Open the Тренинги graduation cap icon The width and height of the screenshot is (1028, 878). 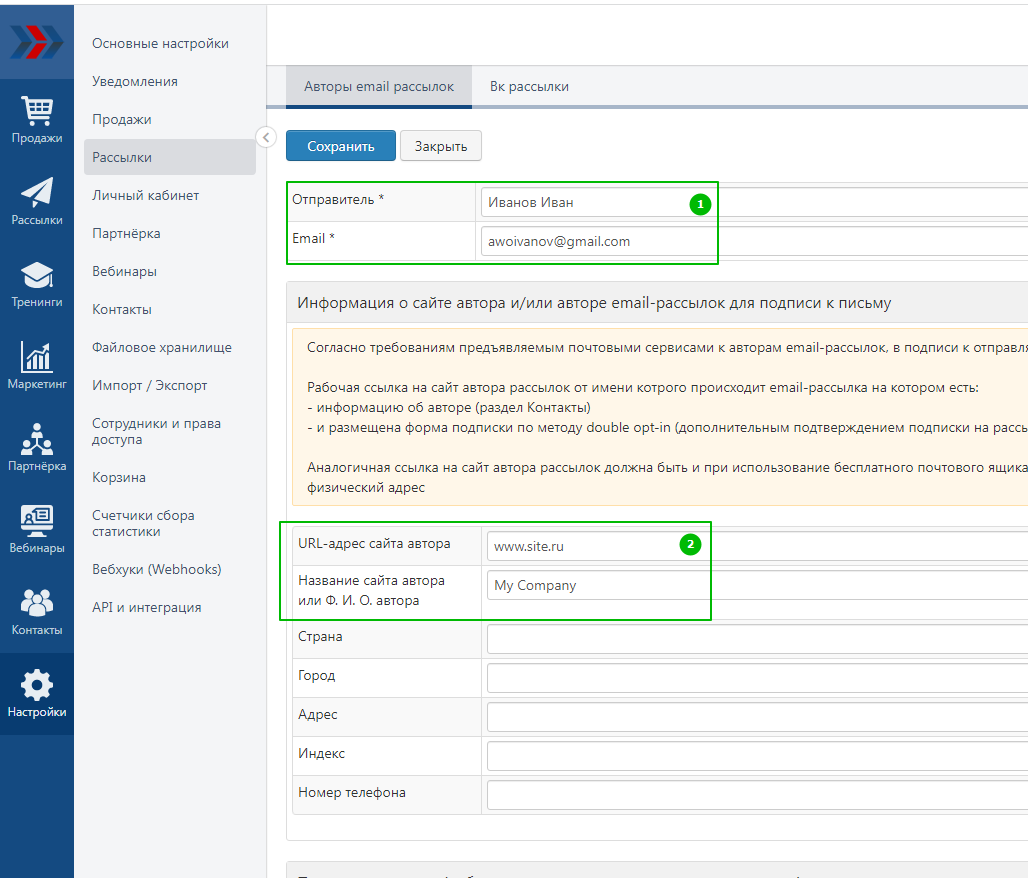pyautogui.click(x=37, y=275)
